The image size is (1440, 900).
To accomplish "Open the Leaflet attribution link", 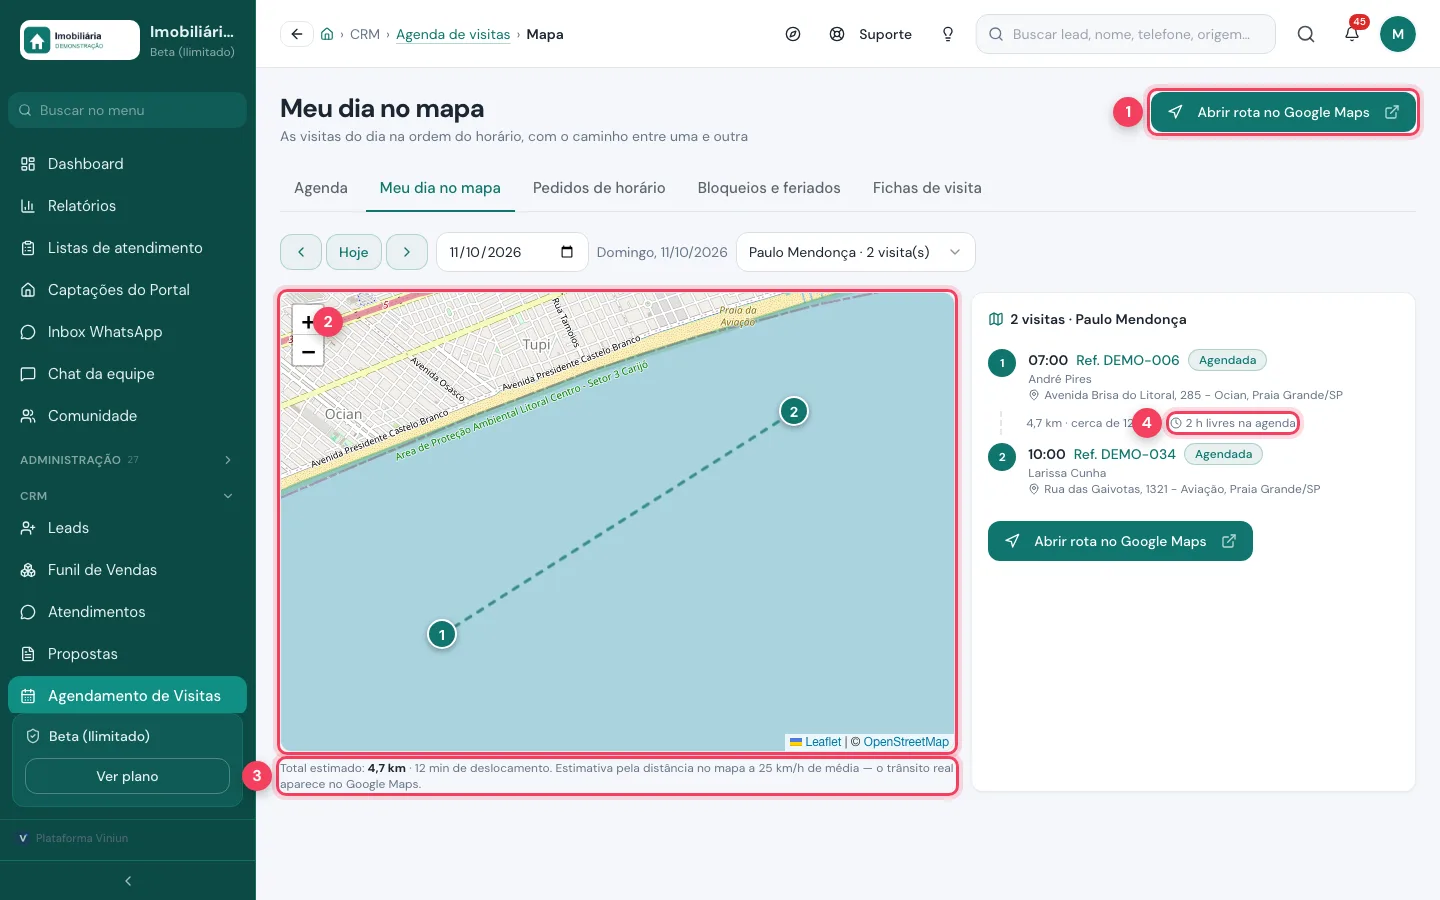I will click(816, 742).
